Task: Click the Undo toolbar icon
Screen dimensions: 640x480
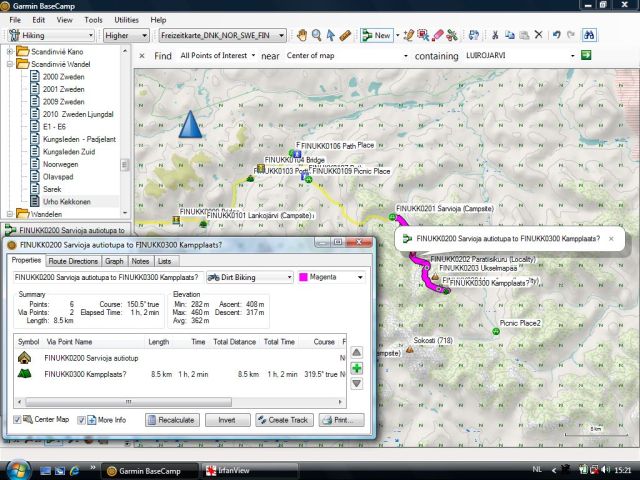Action: tap(555, 35)
